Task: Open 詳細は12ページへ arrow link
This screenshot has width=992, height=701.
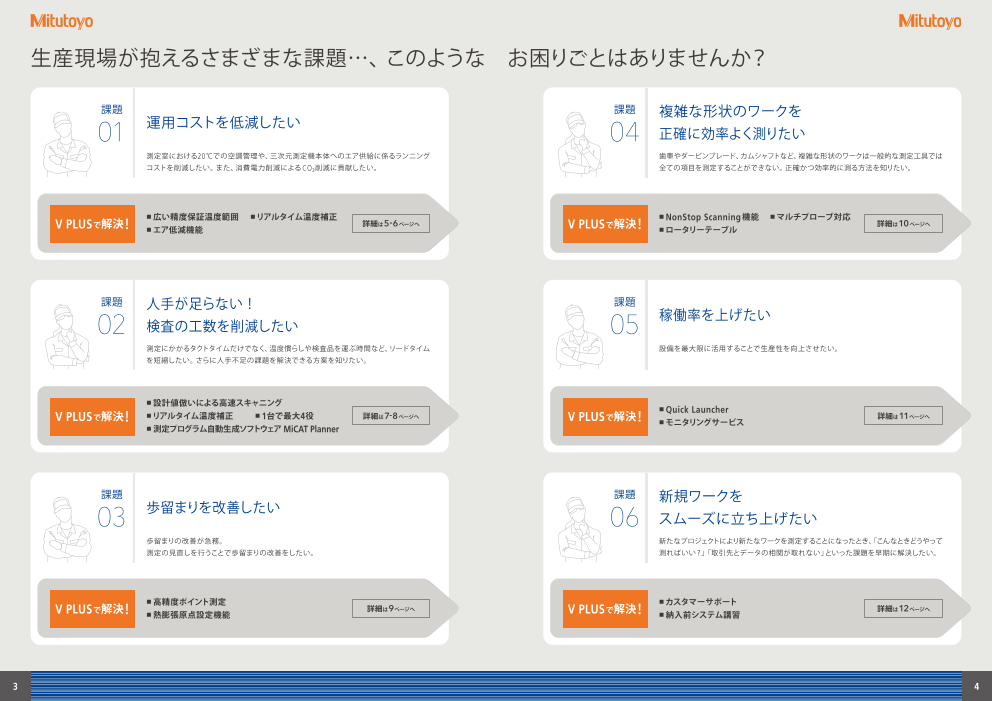Action: (x=903, y=608)
